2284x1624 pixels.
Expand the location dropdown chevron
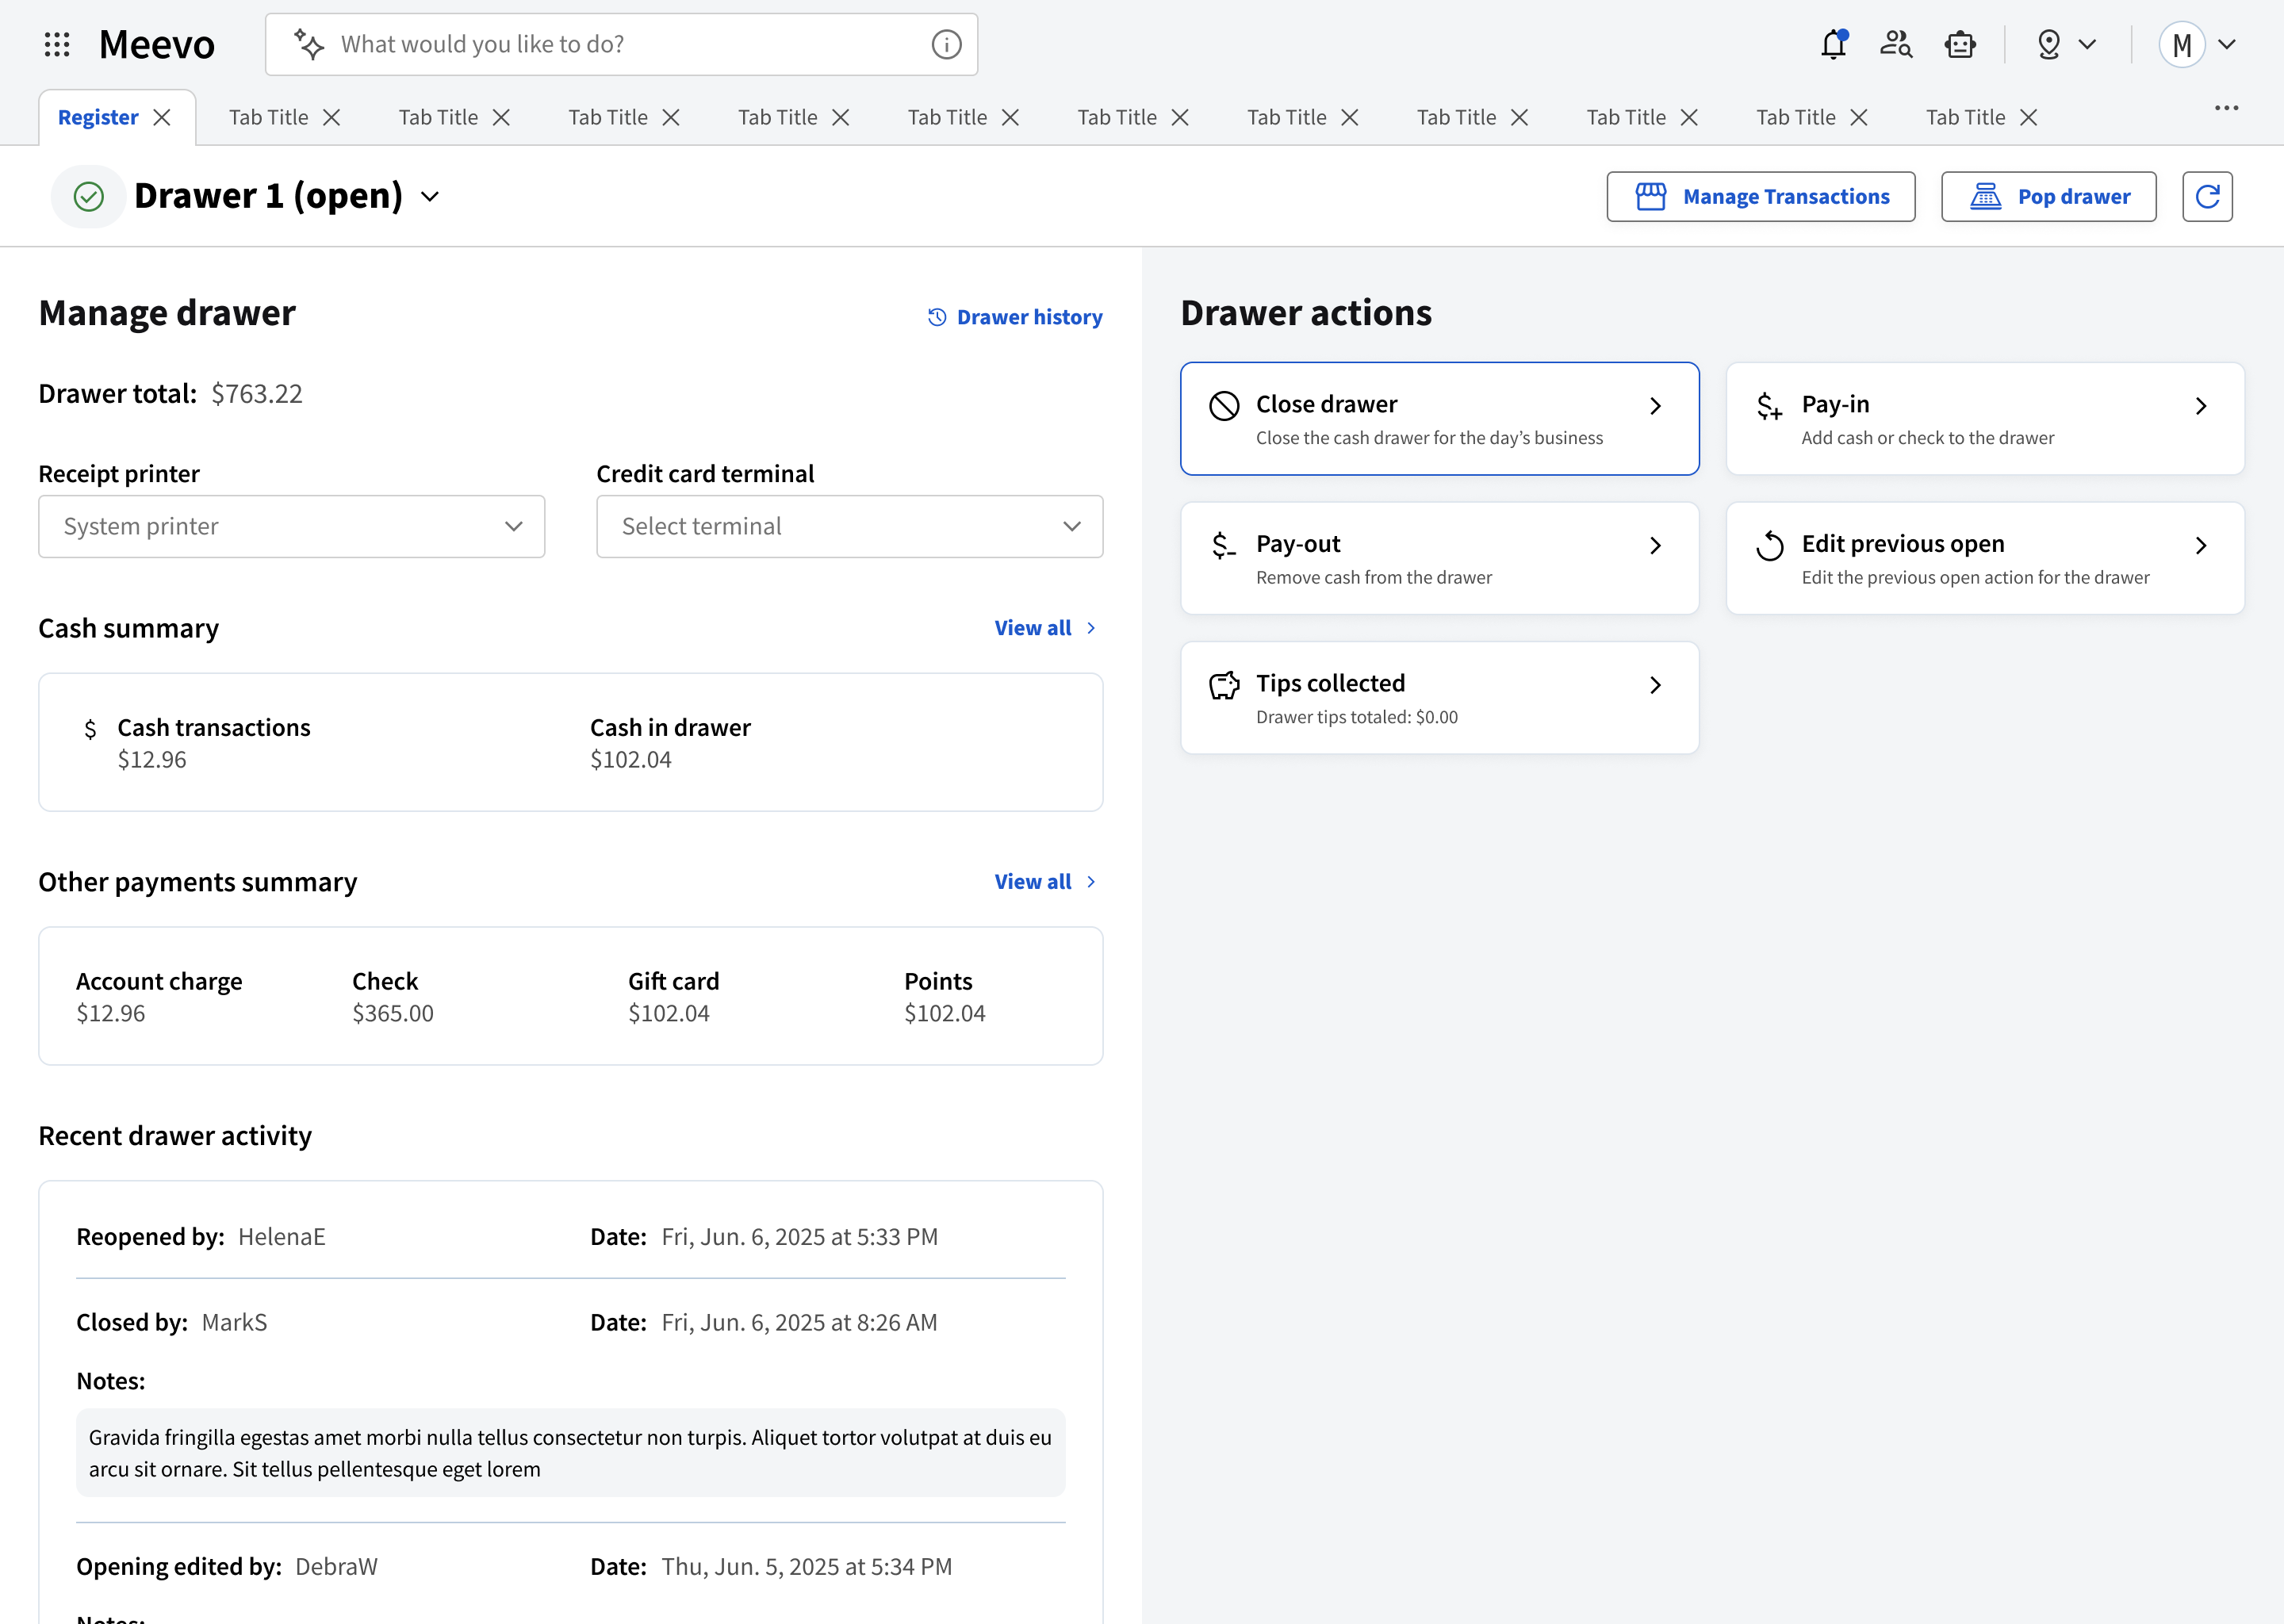(2087, 44)
